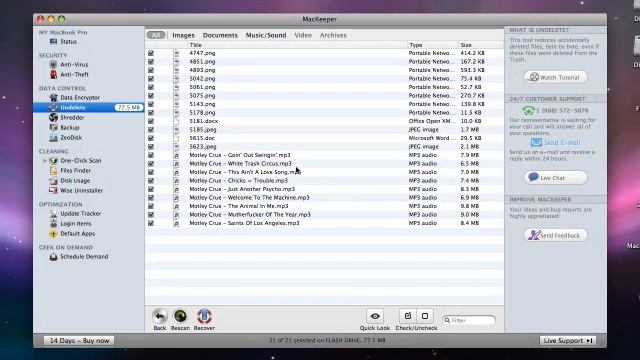
Task: Select the 5185.jpeg file row
Action: [x=324, y=130]
